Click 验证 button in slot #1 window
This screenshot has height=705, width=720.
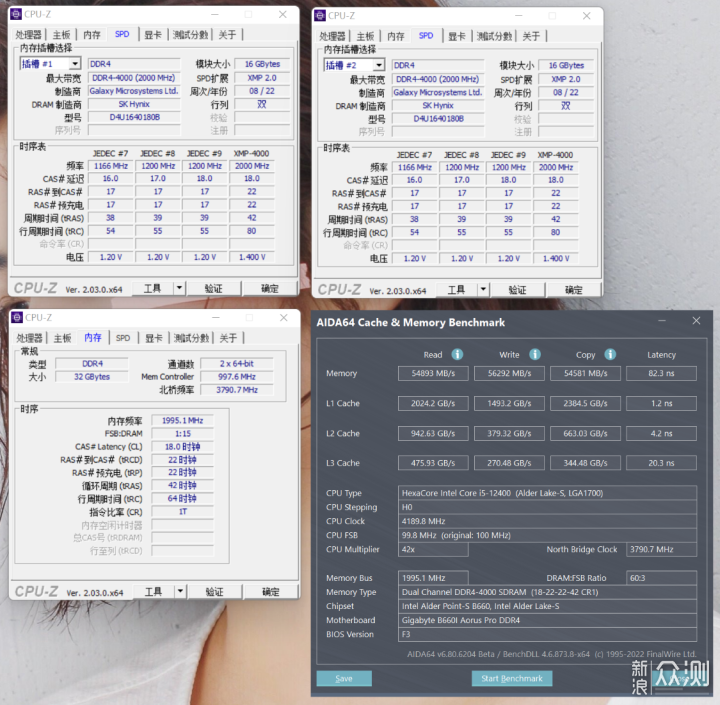click(214, 288)
